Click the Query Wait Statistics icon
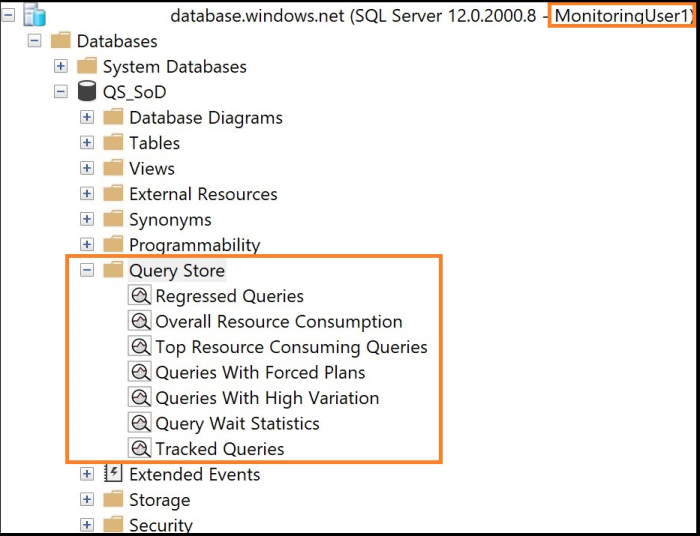700x536 pixels. [x=140, y=423]
